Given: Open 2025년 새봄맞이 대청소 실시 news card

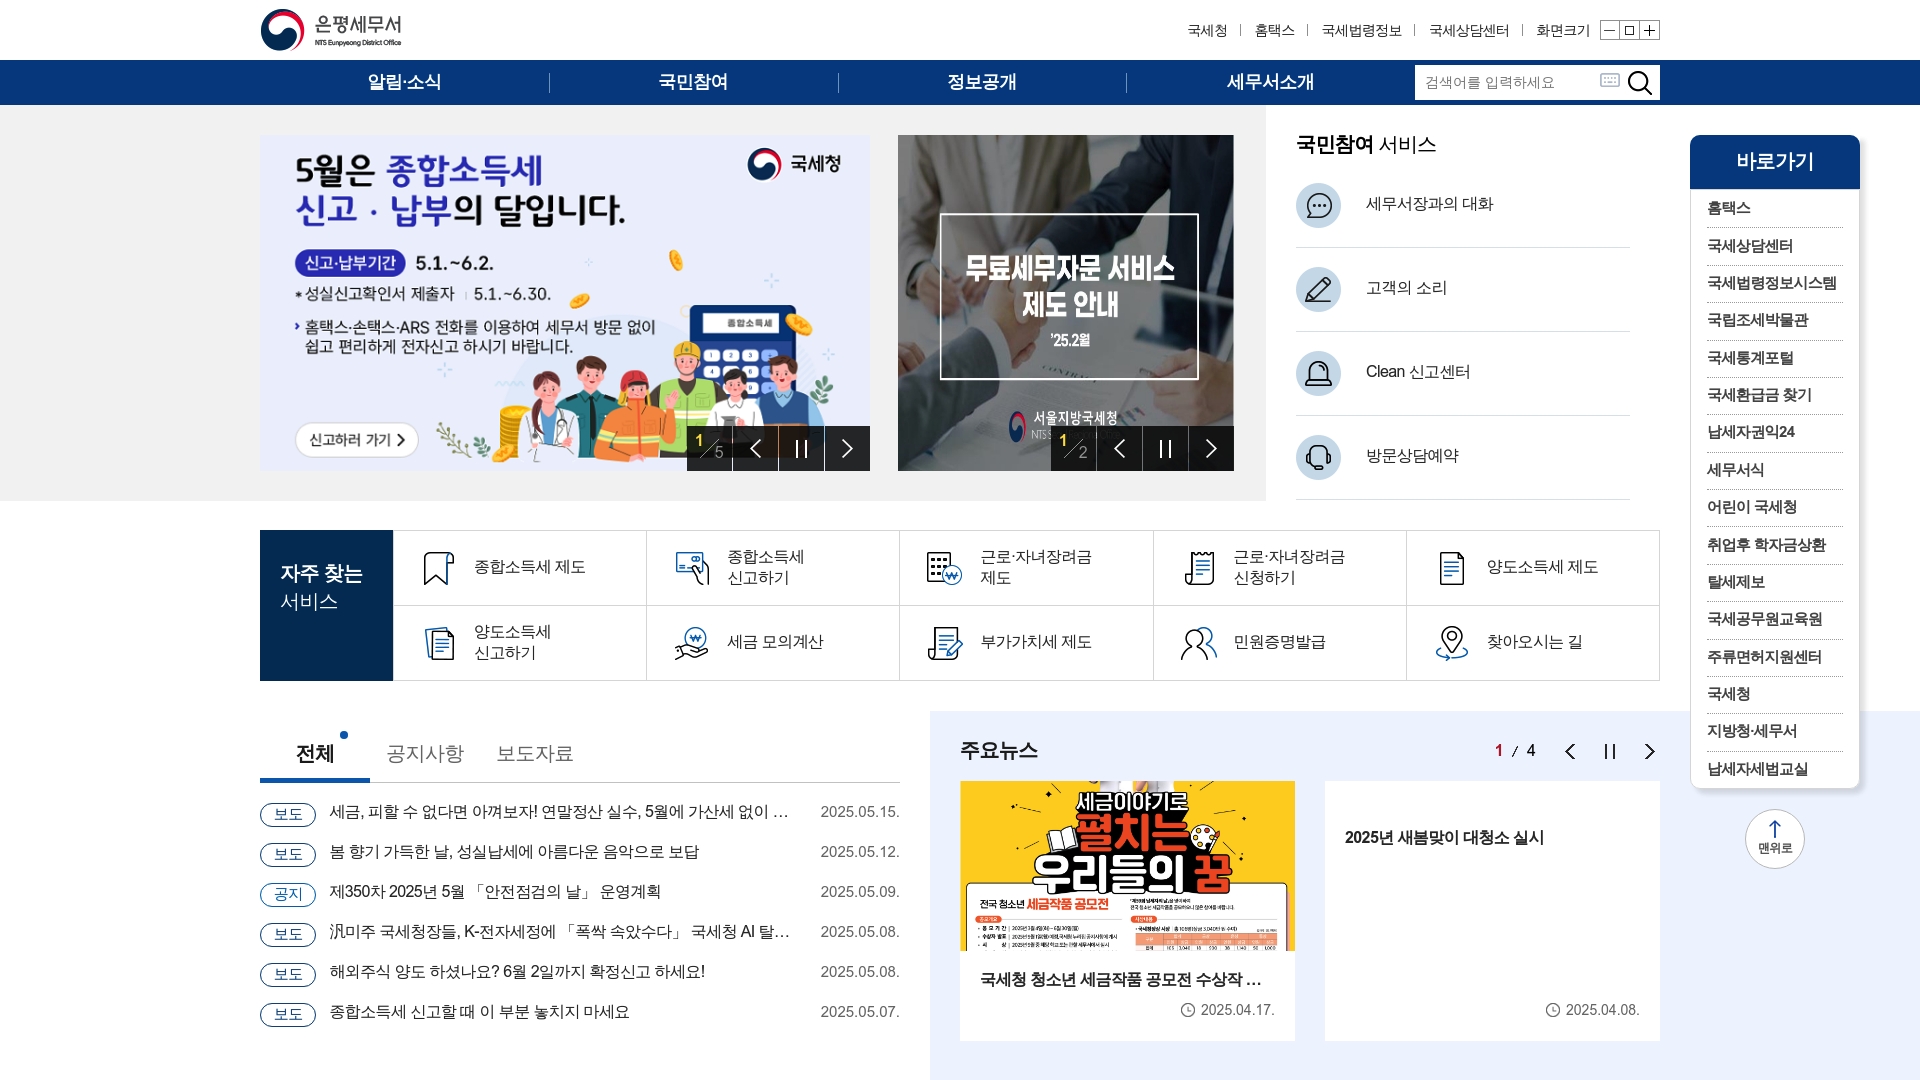Looking at the screenshot, I should [1492, 910].
